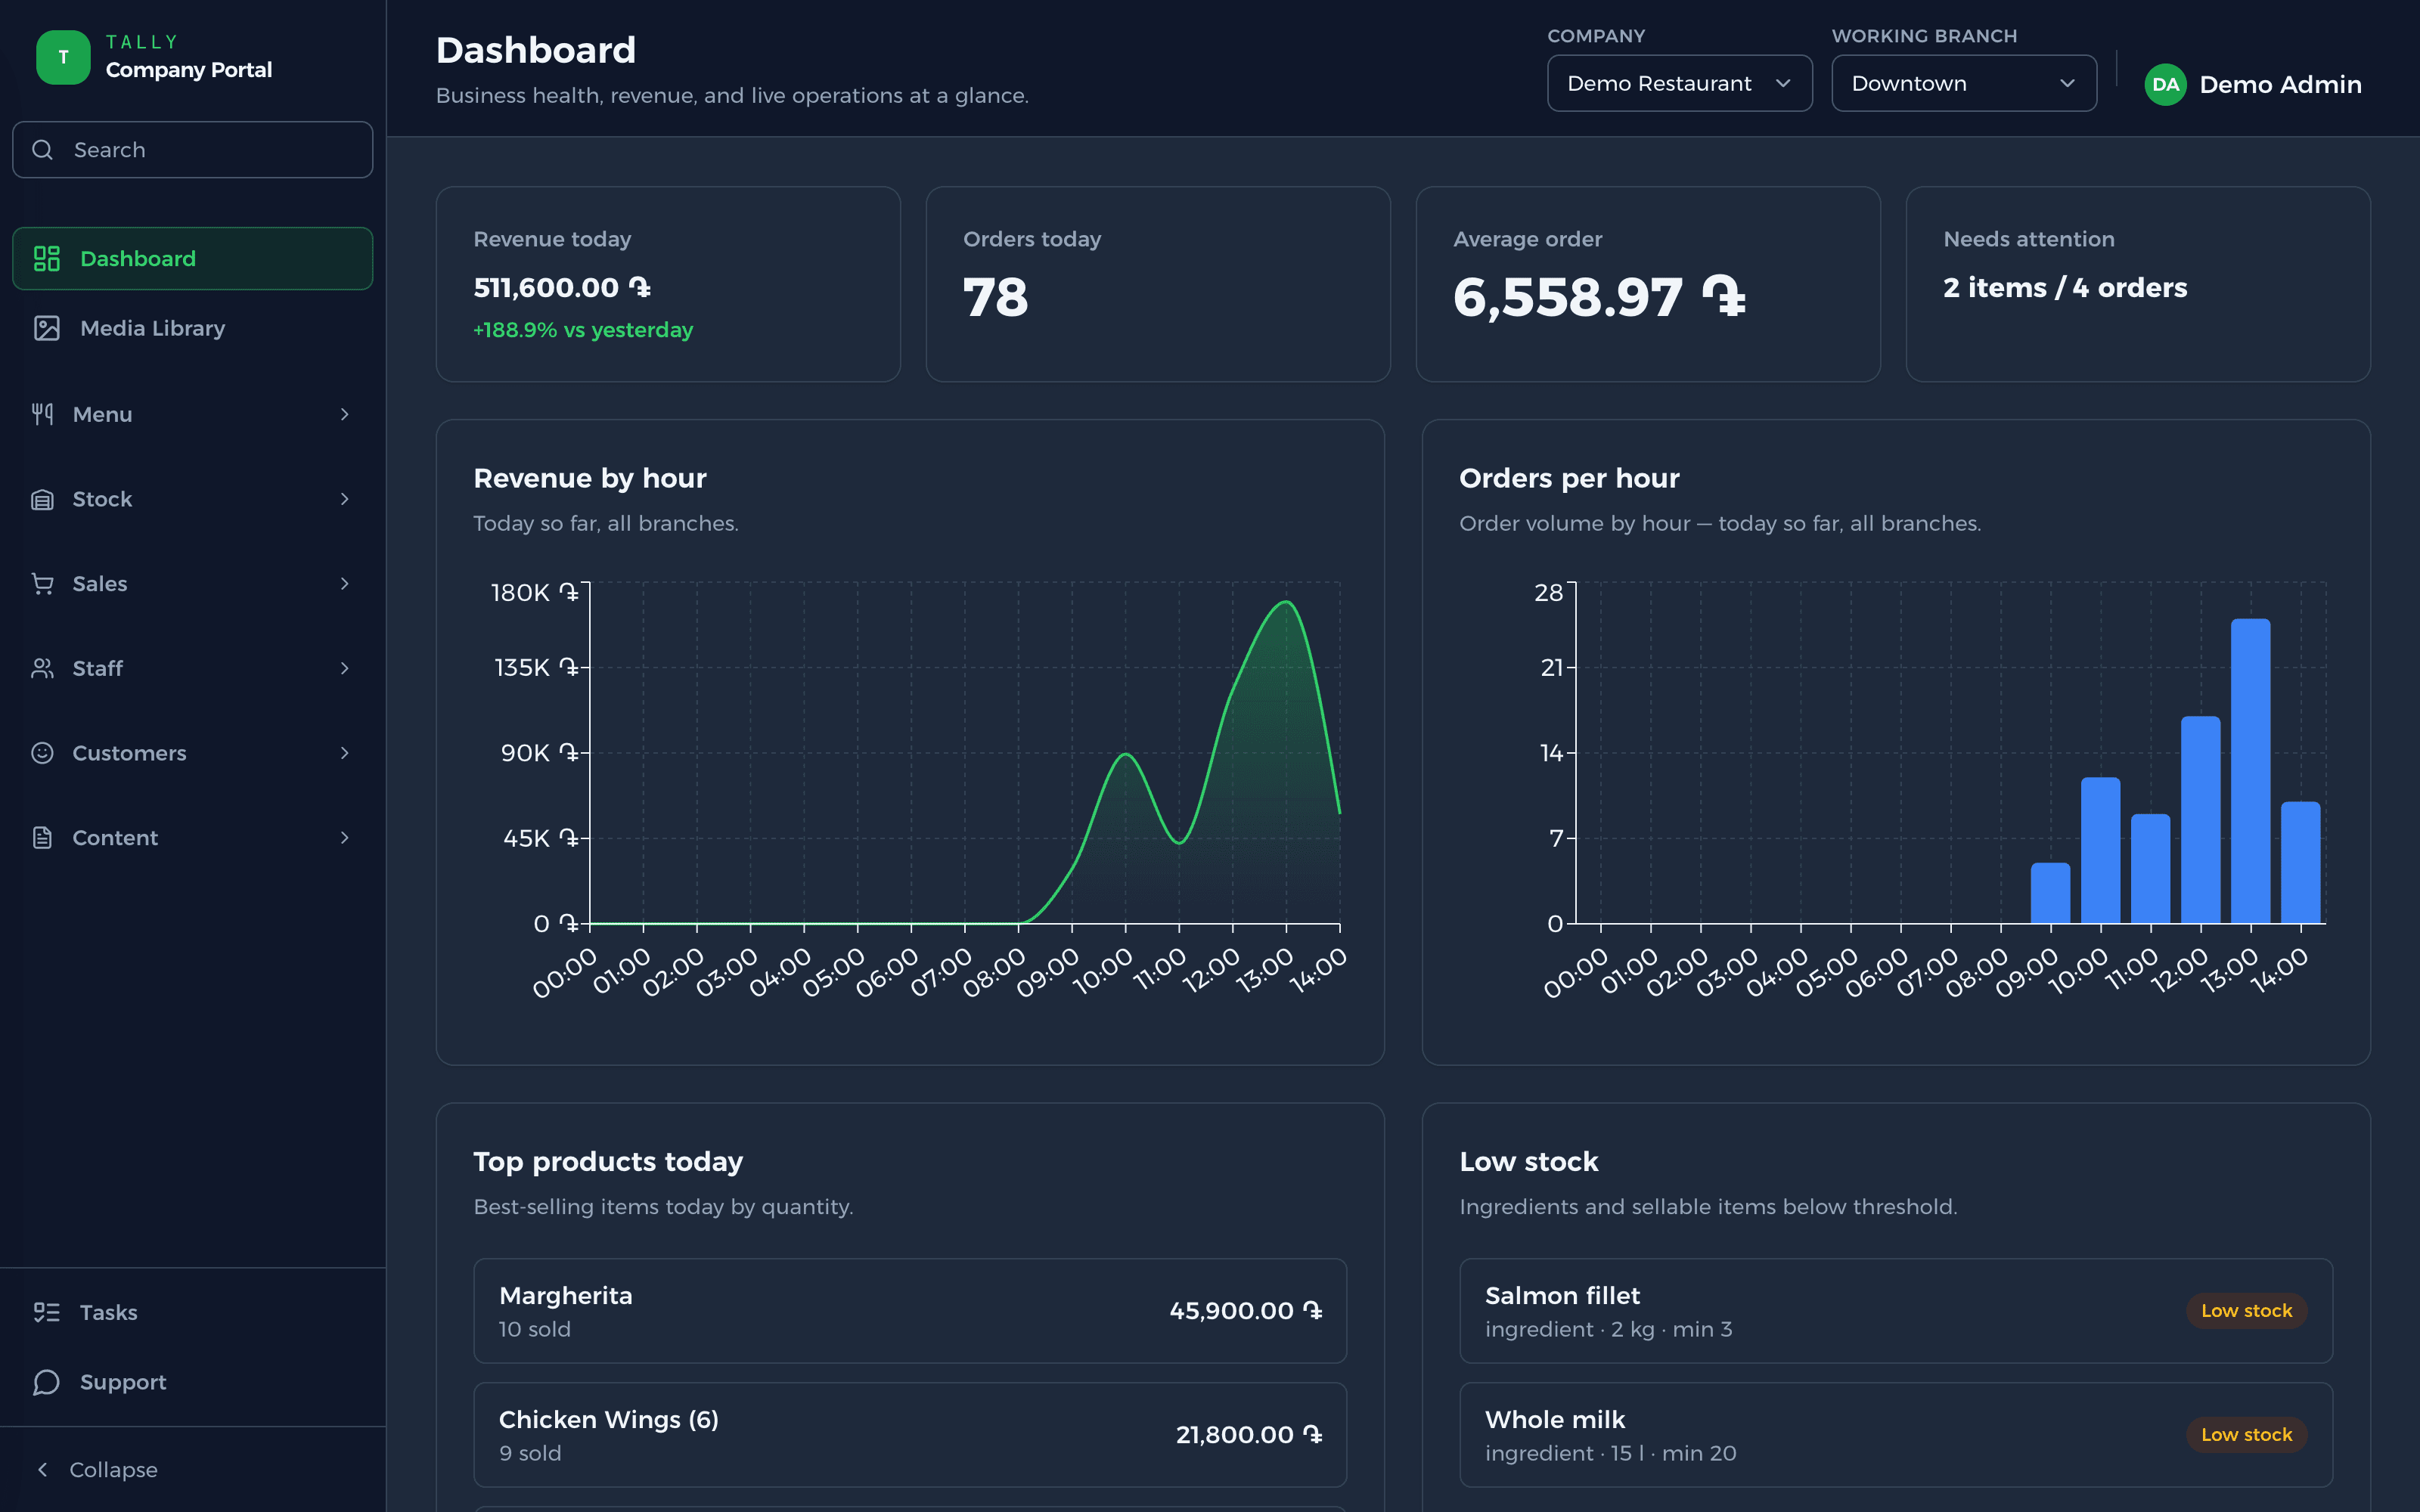Expand the Staff section chevron

pos(345,668)
